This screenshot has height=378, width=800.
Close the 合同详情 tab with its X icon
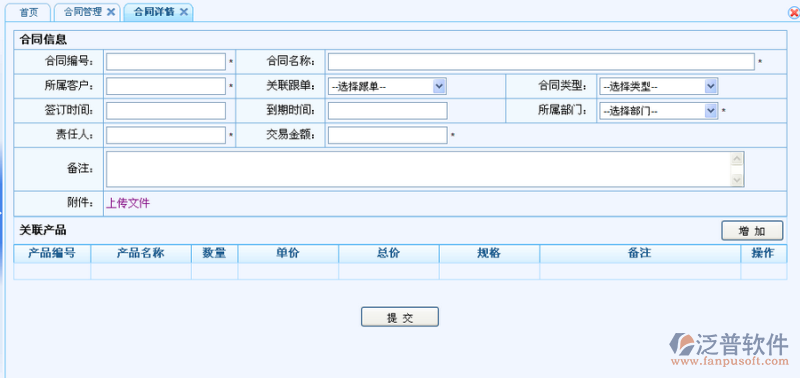click(x=184, y=12)
